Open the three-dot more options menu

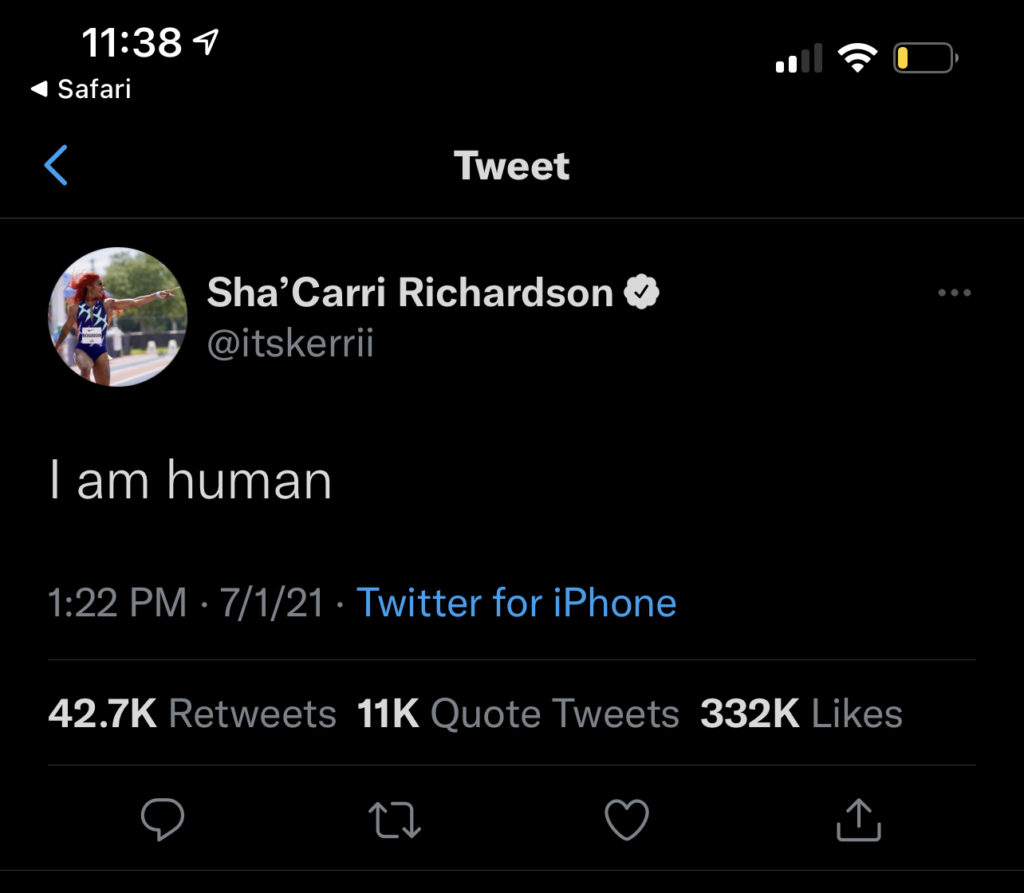(x=954, y=293)
